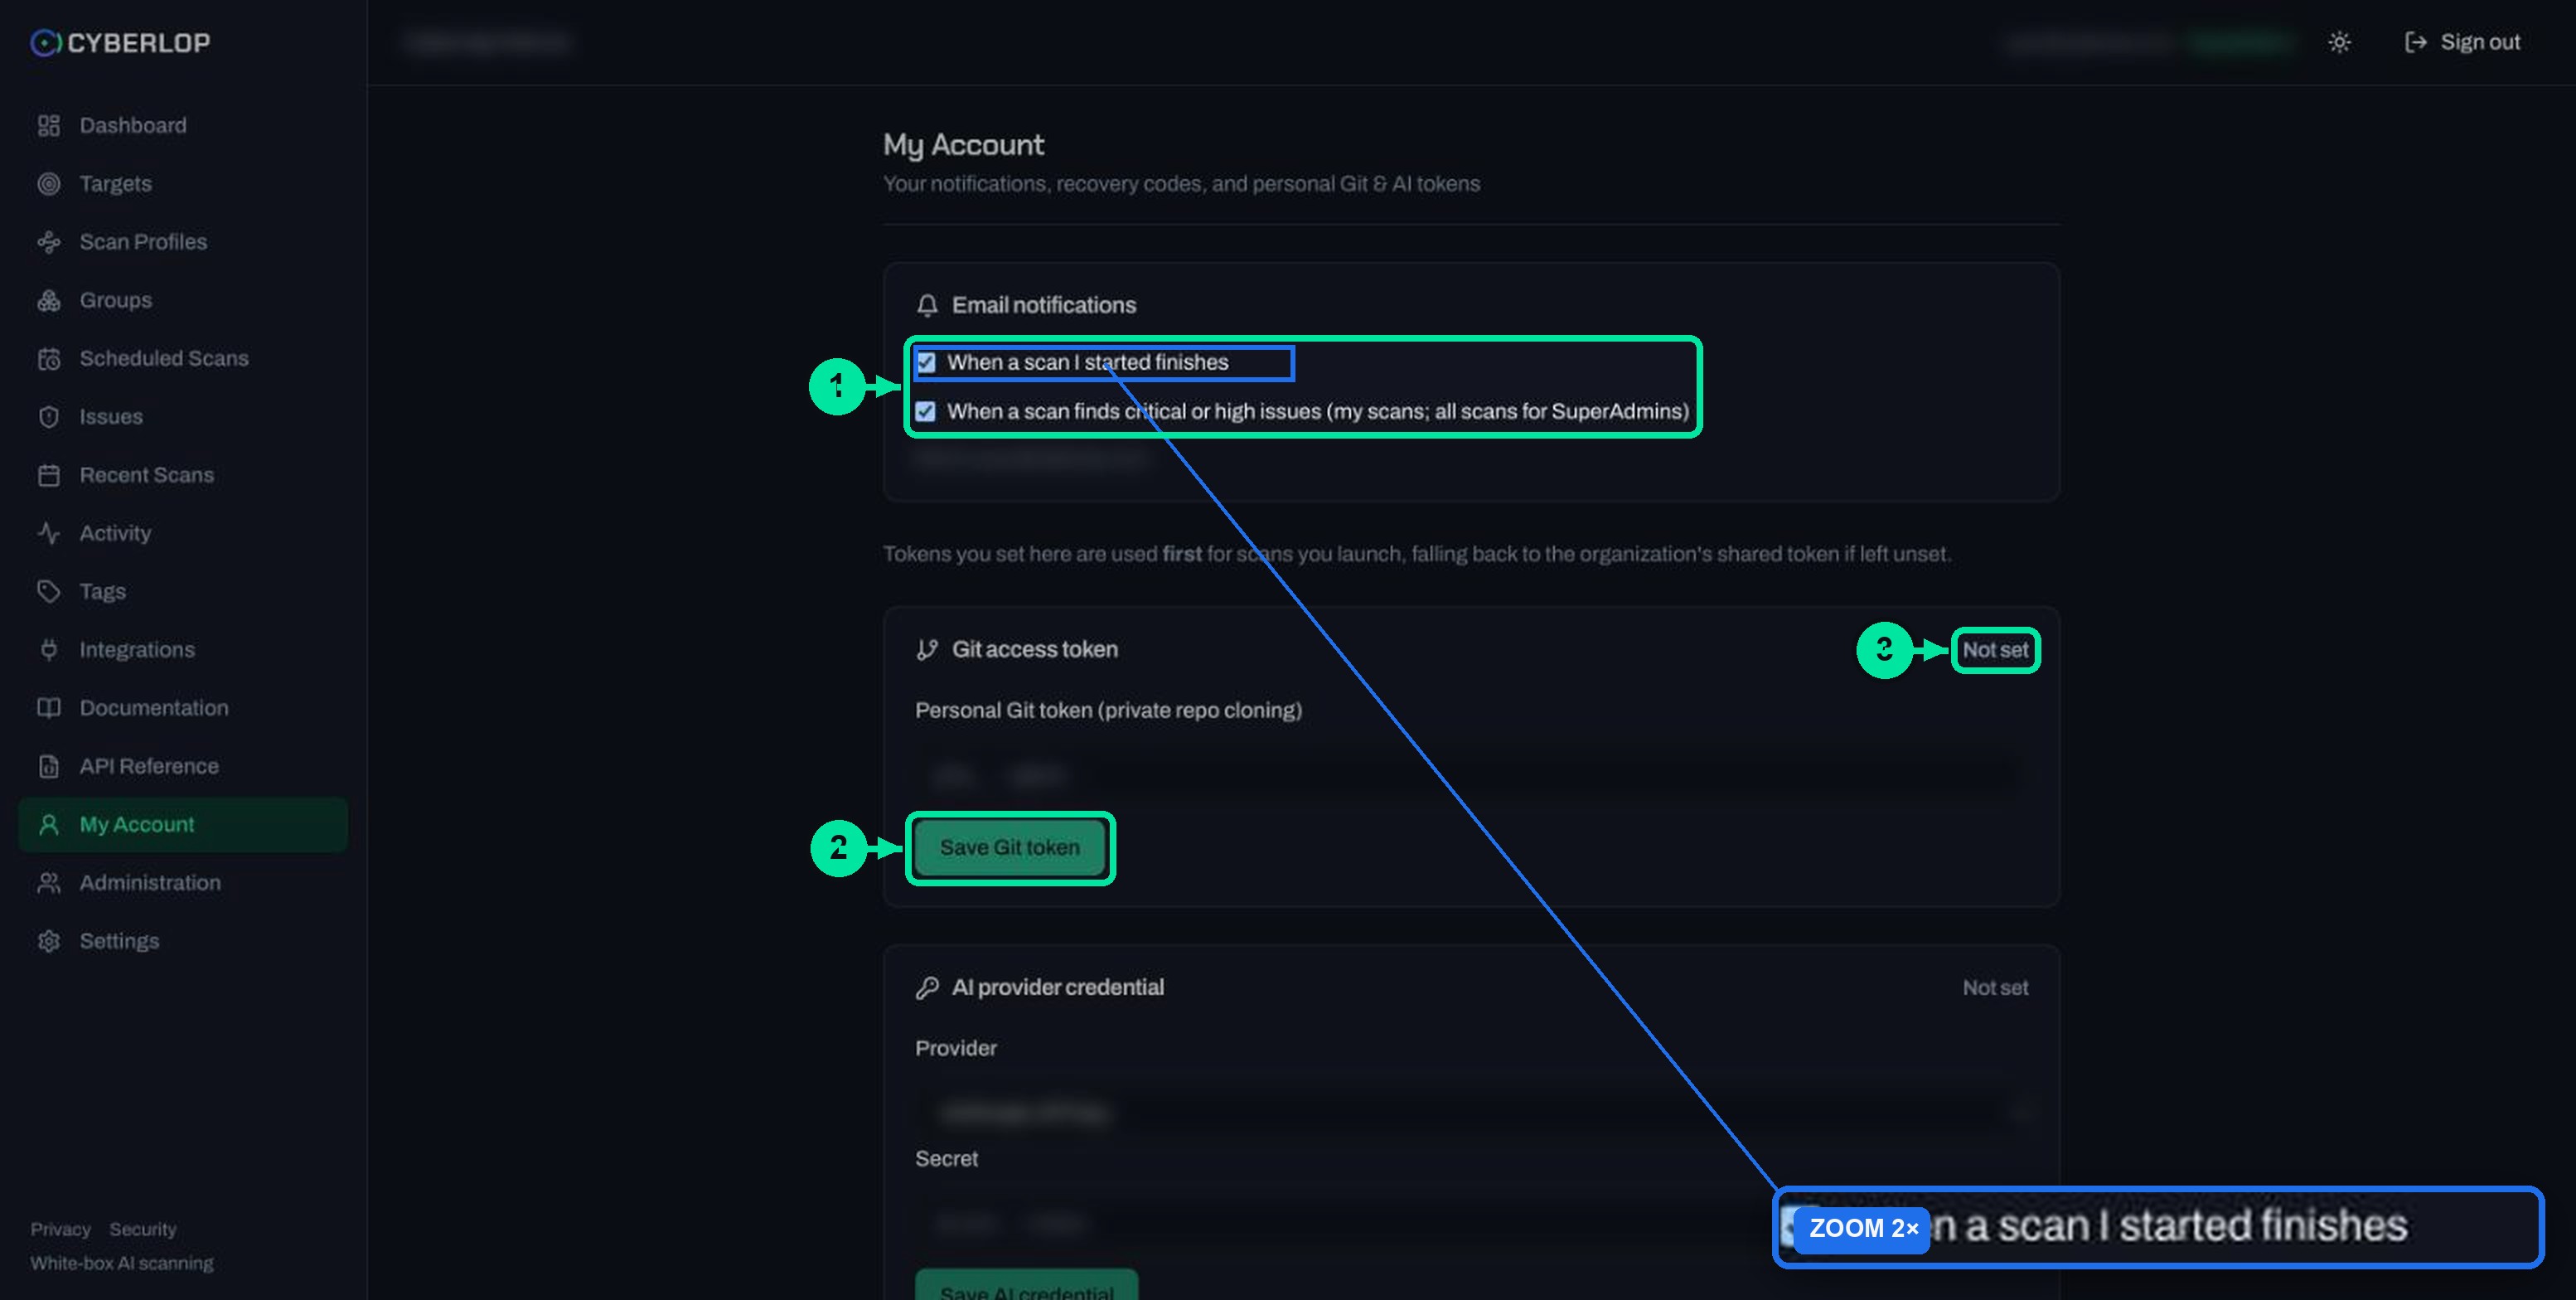Click the Integrations plug icon
Viewport: 2576px width, 1300px height.
point(49,650)
